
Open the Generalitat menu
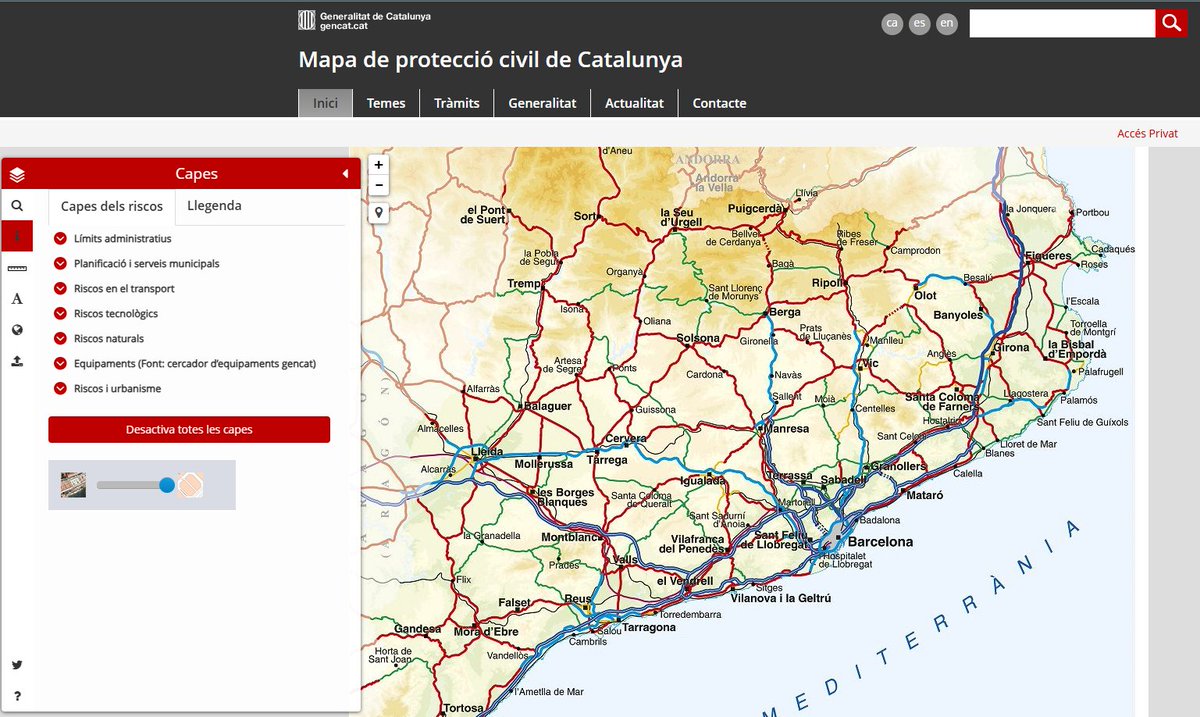coord(542,103)
